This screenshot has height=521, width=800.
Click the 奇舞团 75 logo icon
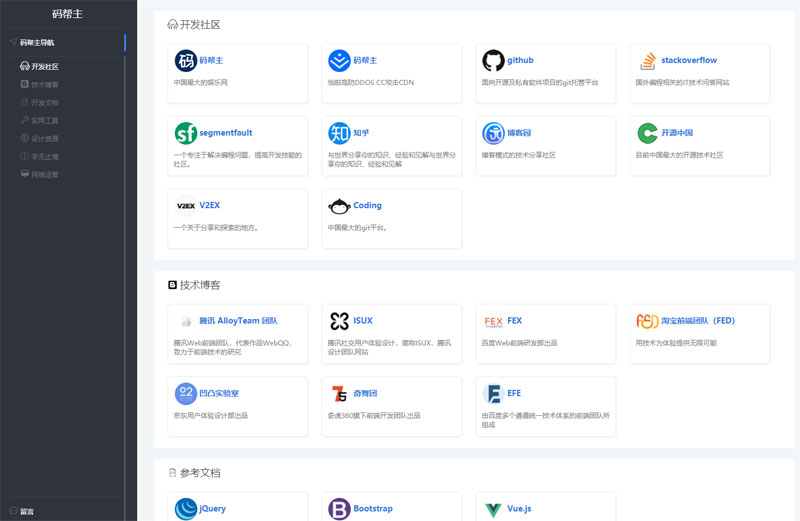339,393
